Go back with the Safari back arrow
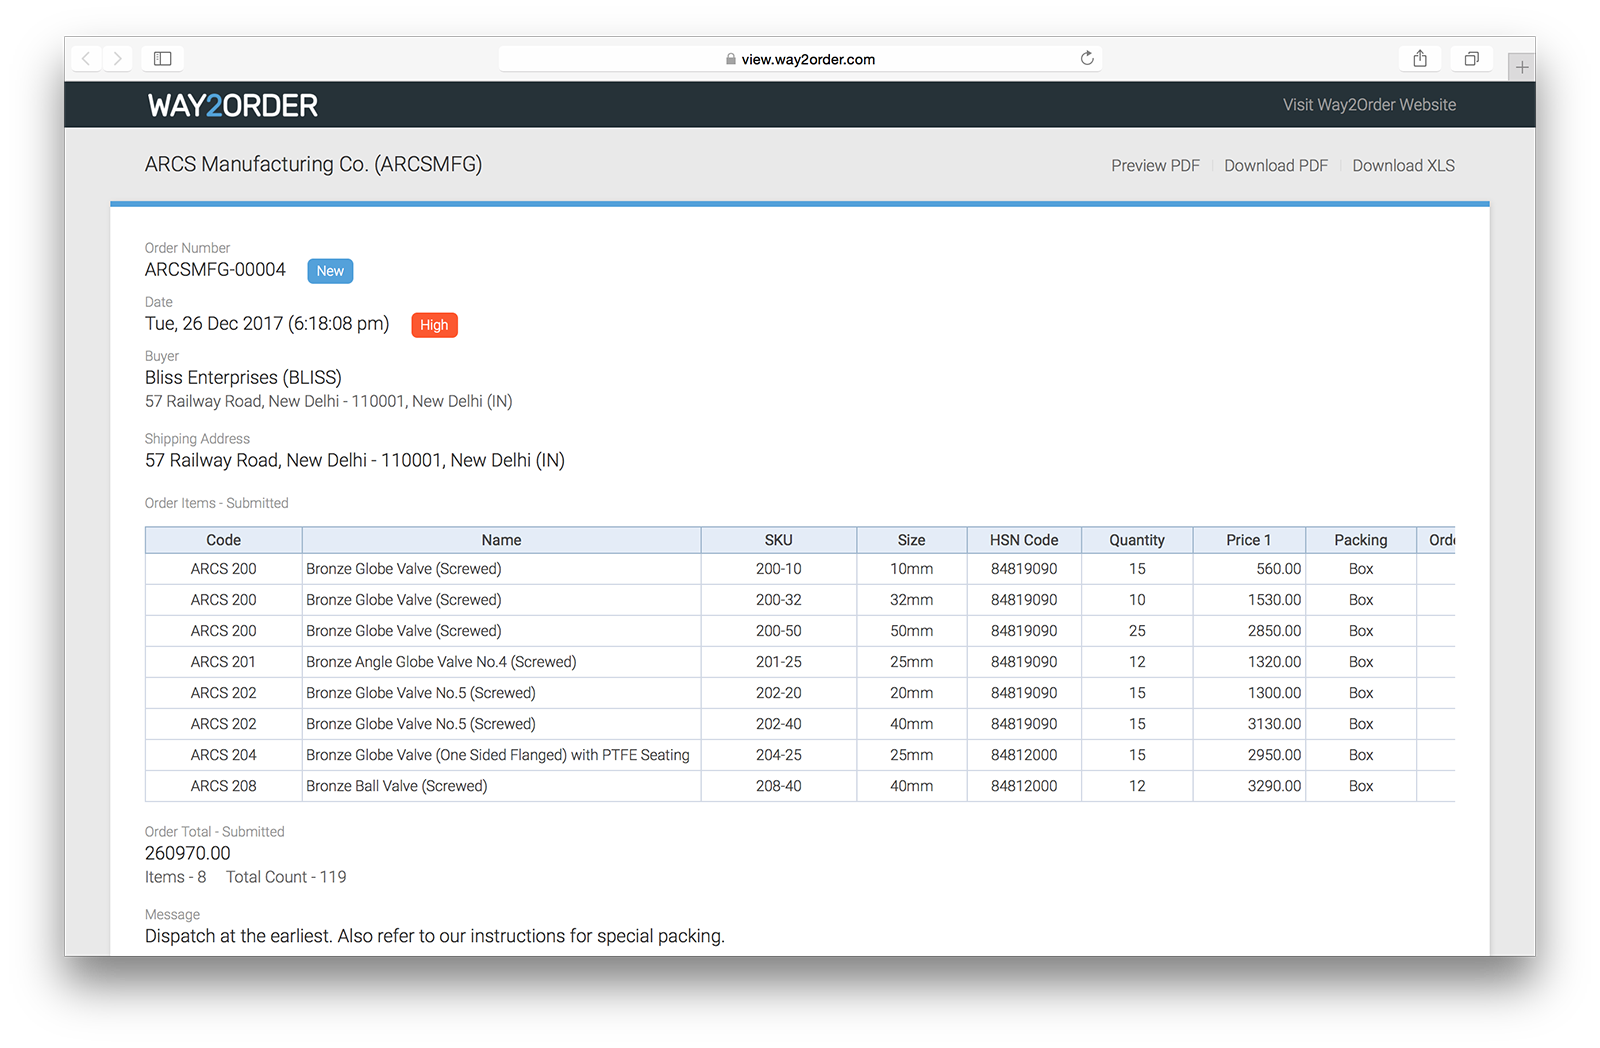This screenshot has height=1048, width=1600. (x=86, y=59)
